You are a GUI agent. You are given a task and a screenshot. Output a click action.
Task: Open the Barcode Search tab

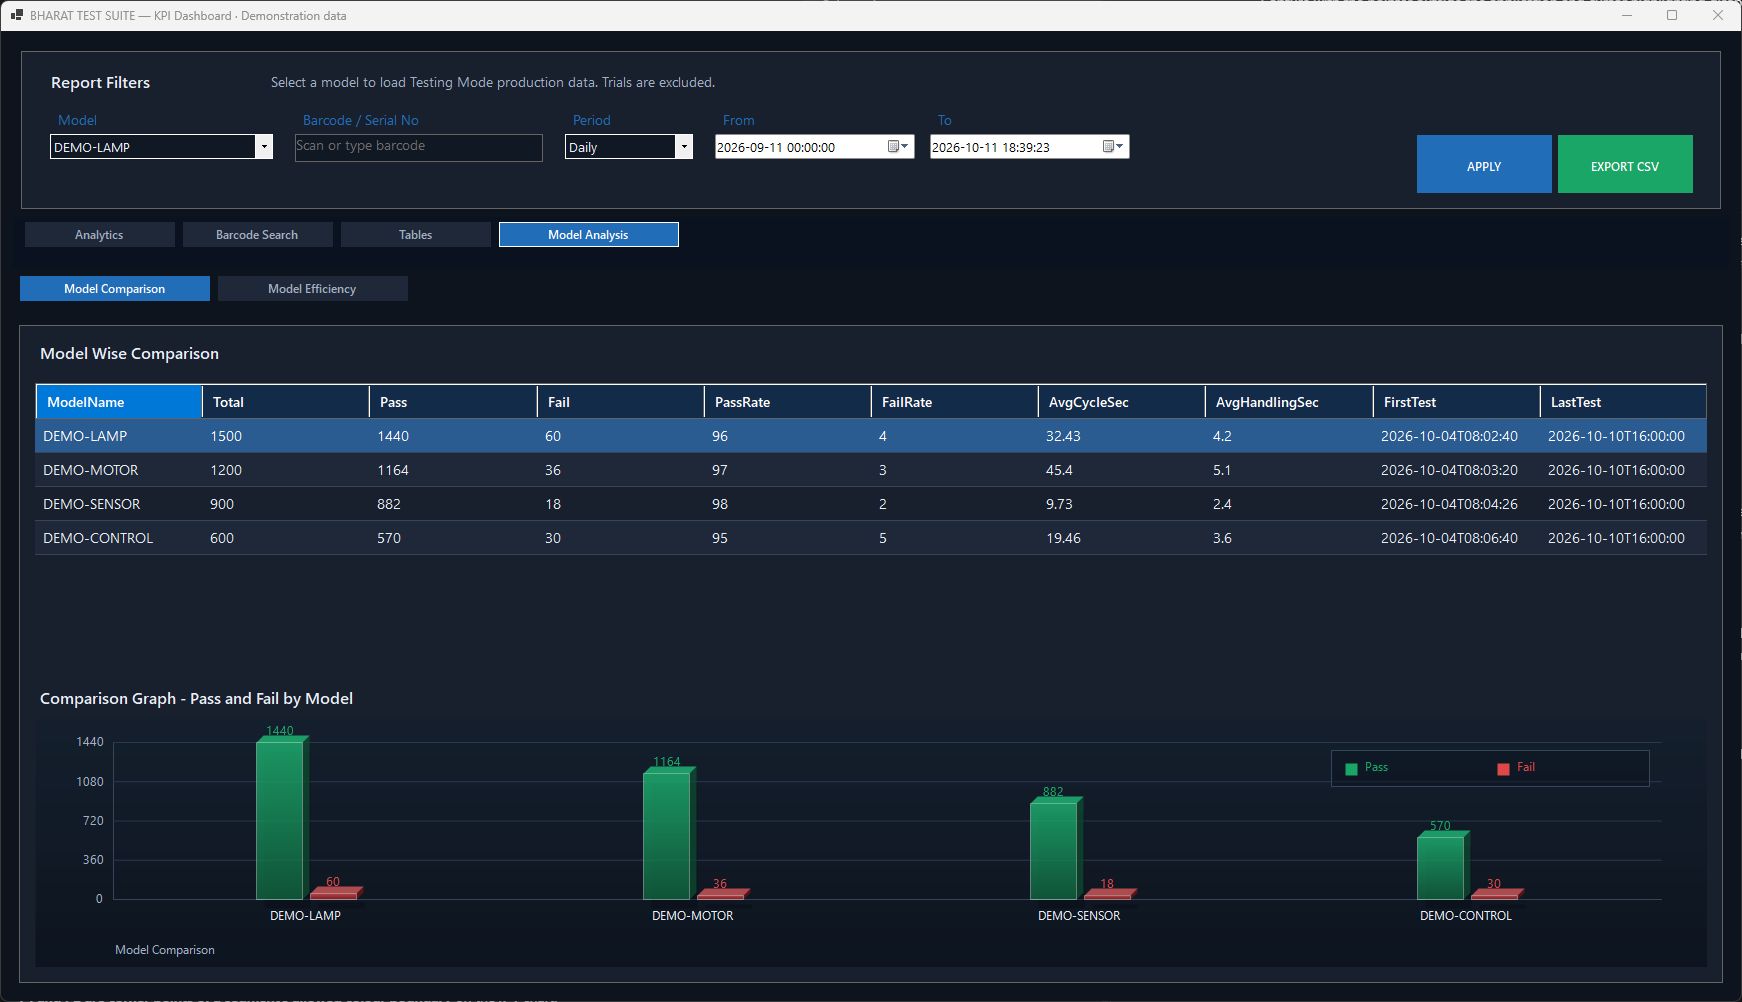point(257,235)
